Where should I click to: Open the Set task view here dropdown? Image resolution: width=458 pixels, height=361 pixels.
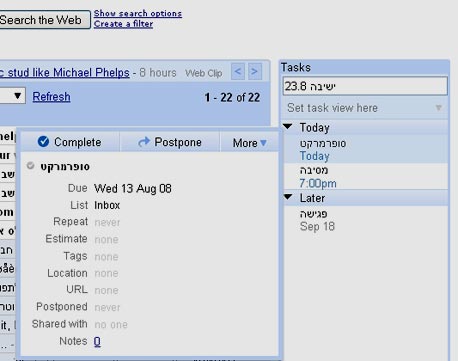[365, 108]
